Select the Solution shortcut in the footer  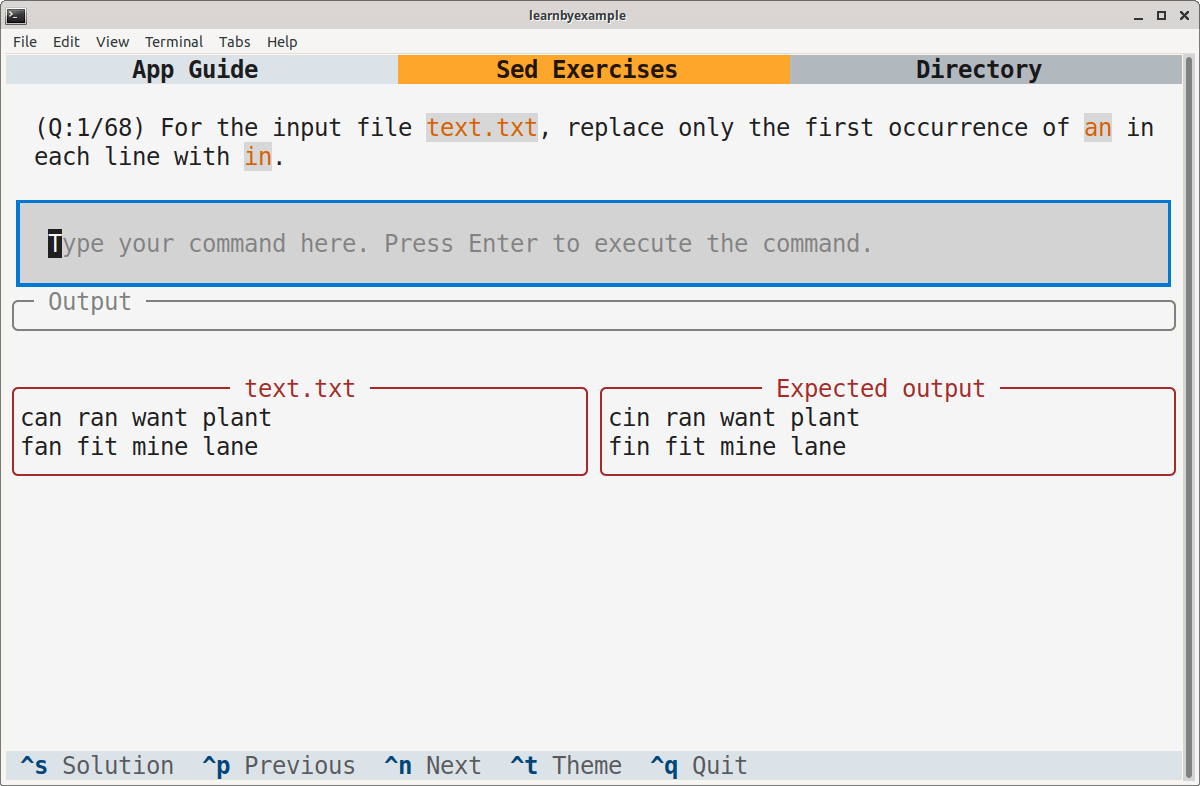pyautogui.click(x=95, y=765)
